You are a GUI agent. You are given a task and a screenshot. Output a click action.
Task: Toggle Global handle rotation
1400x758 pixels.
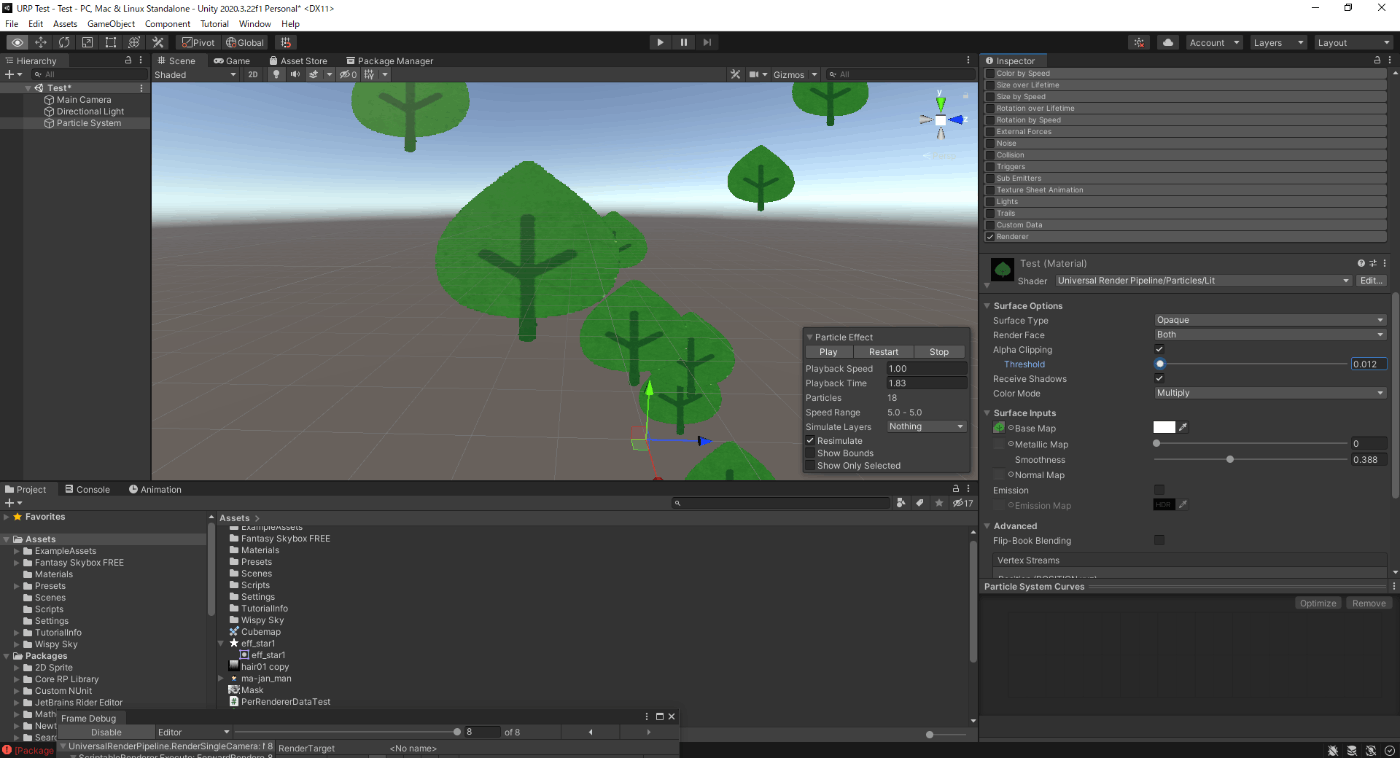[245, 42]
